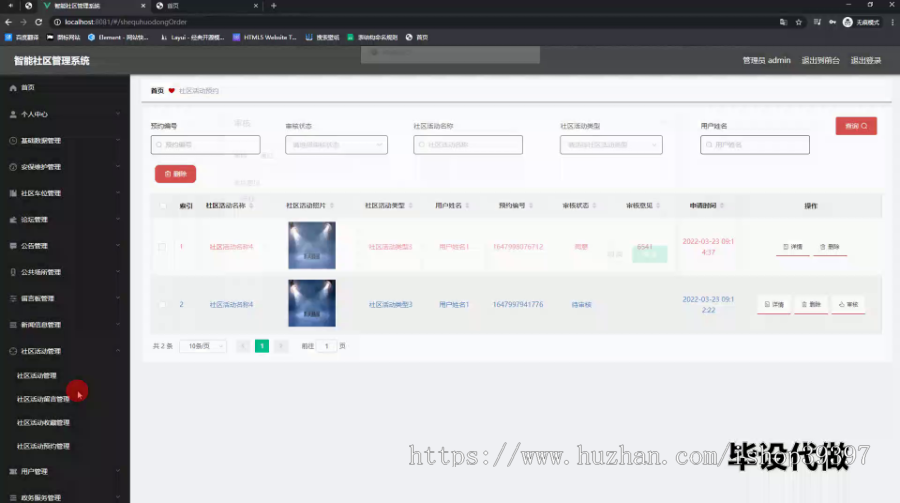Viewport: 900px width, 503px height.
Task: Check the checkbox for row 2
Action: (x=162, y=304)
